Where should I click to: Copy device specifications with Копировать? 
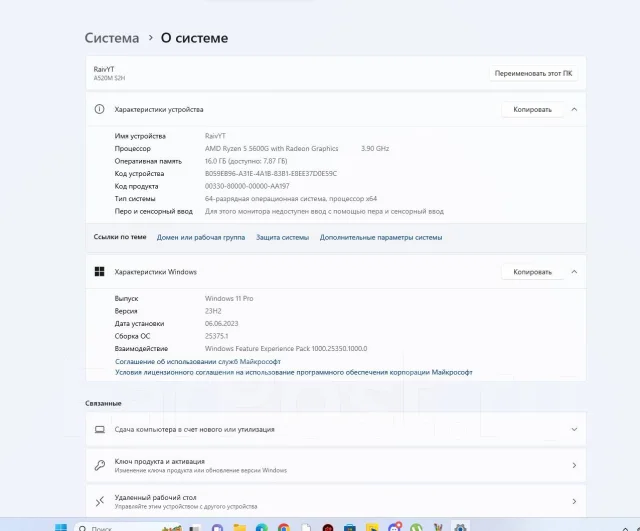coord(532,109)
